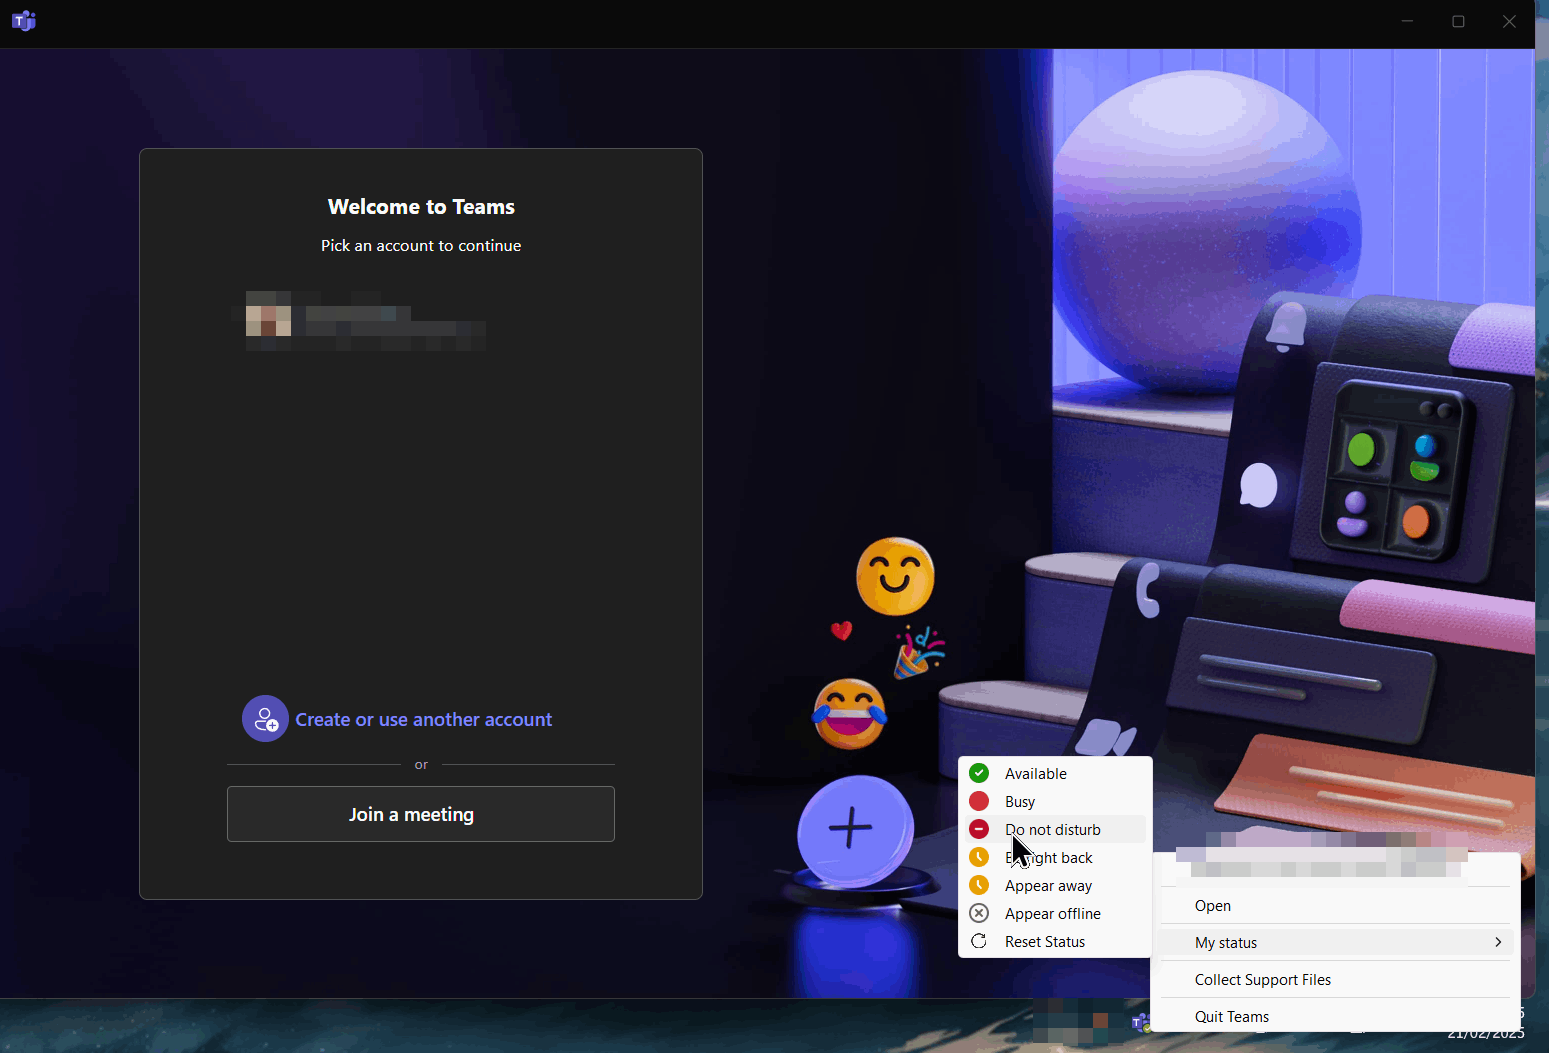Click the Teams logo in the title bar
The image size is (1549, 1053).
pos(23,20)
